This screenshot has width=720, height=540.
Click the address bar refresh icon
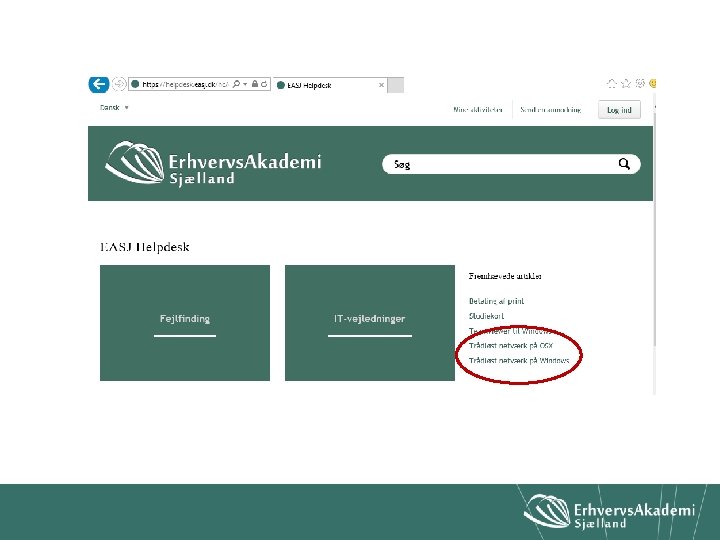(x=264, y=84)
